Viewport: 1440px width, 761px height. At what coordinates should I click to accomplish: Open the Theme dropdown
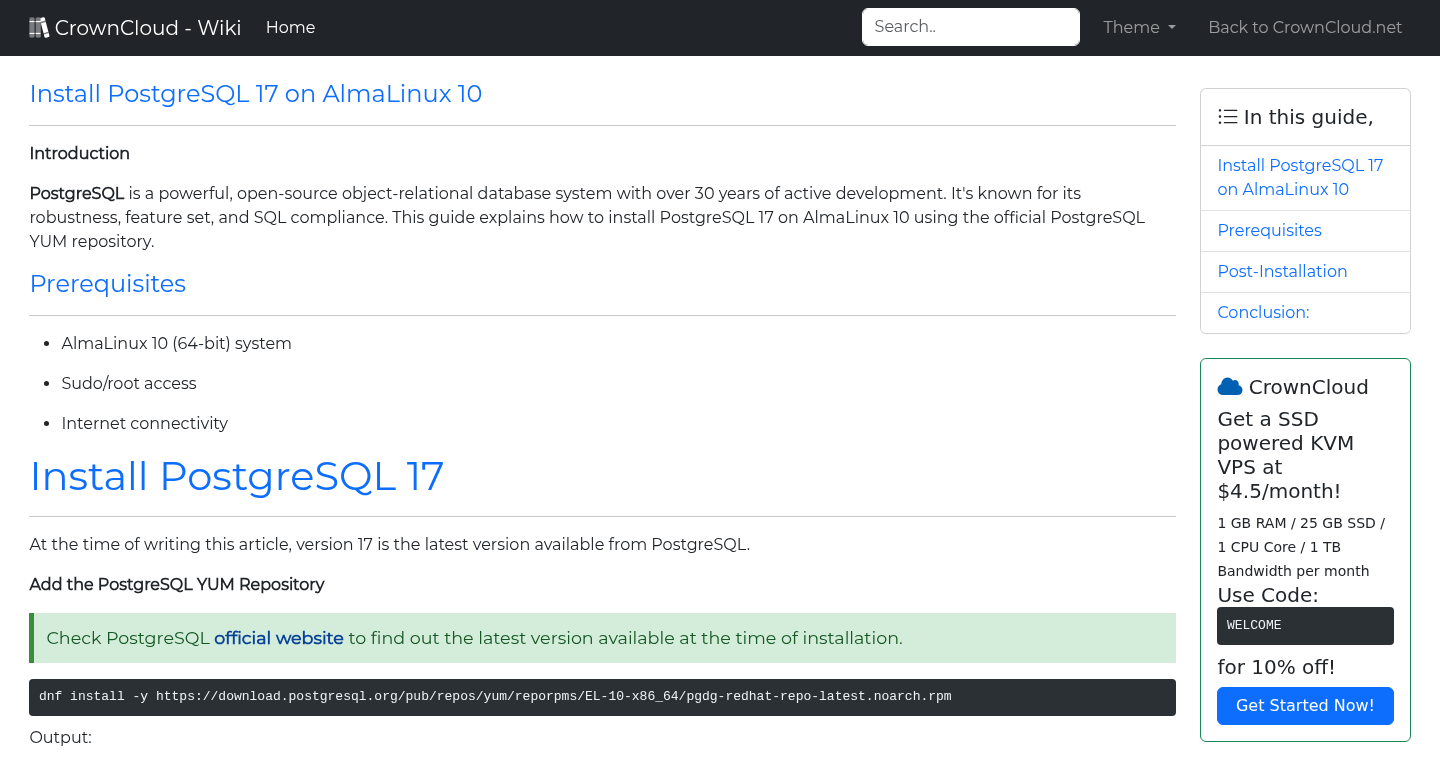pyautogui.click(x=1138, y=27)
